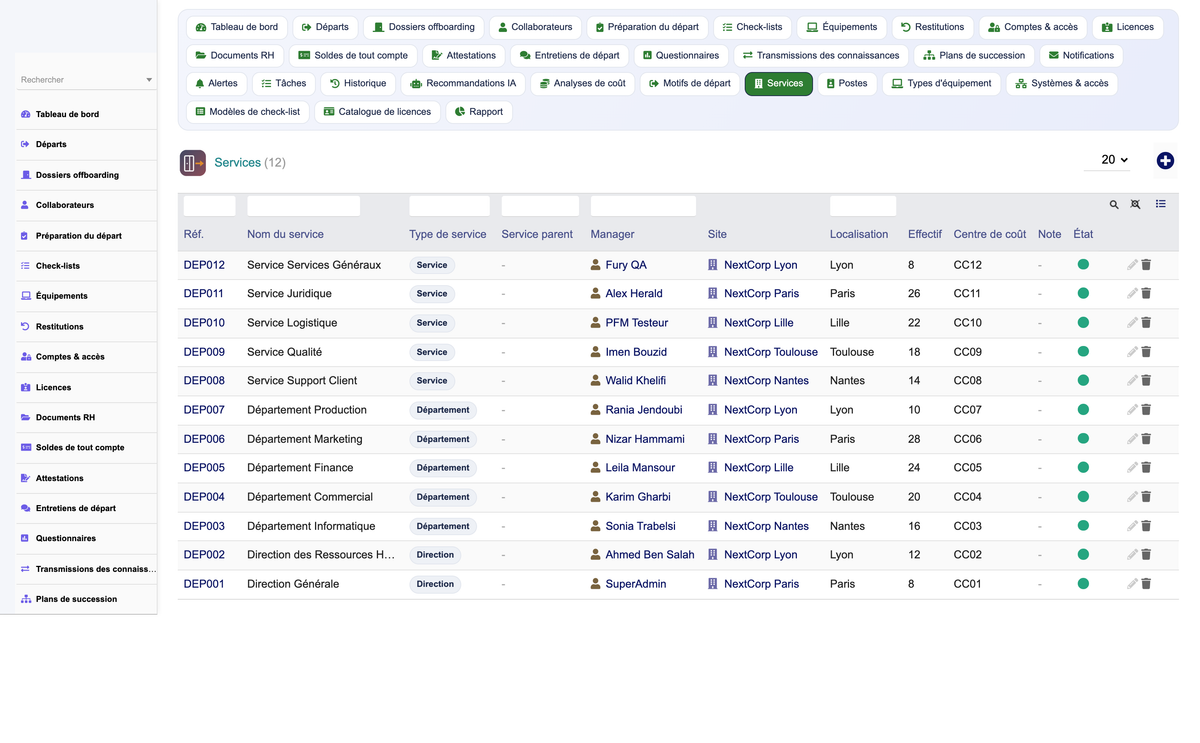Viewport: 1200px width, 743px height.
Task: Delete Département Marketing row trash icon
Action: point(1146,439)
